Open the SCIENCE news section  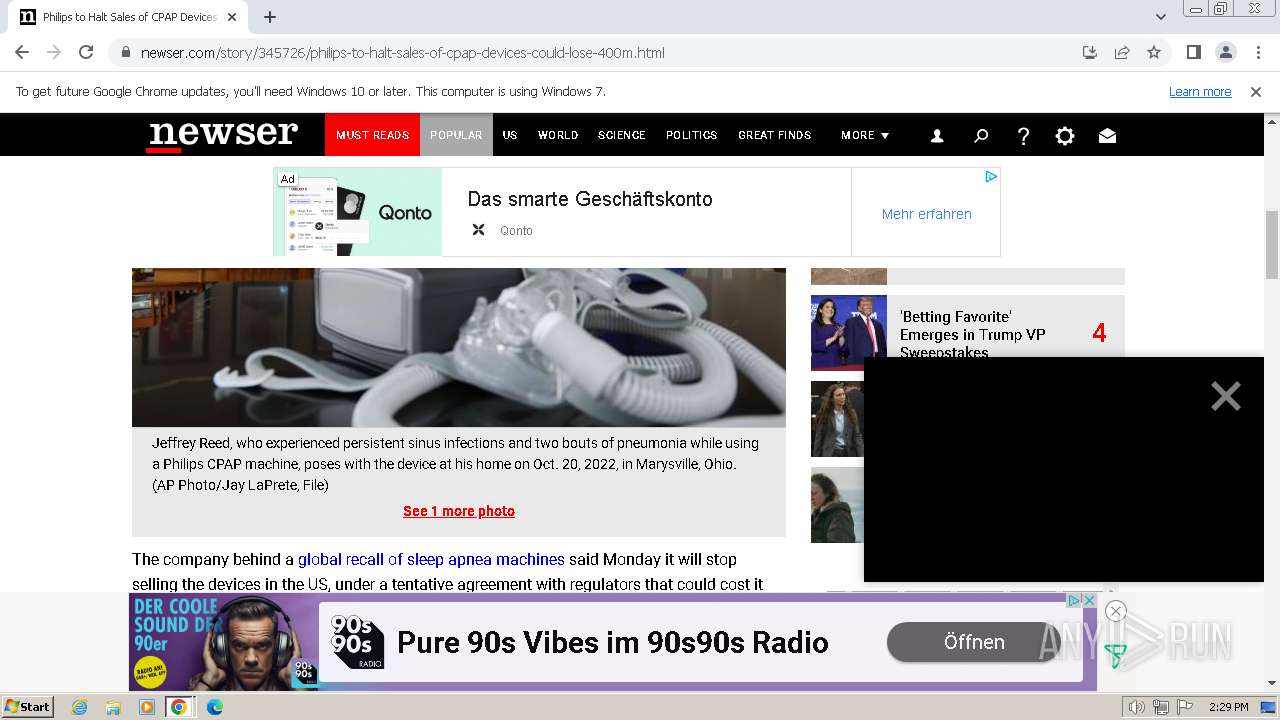tap(622, 135)
